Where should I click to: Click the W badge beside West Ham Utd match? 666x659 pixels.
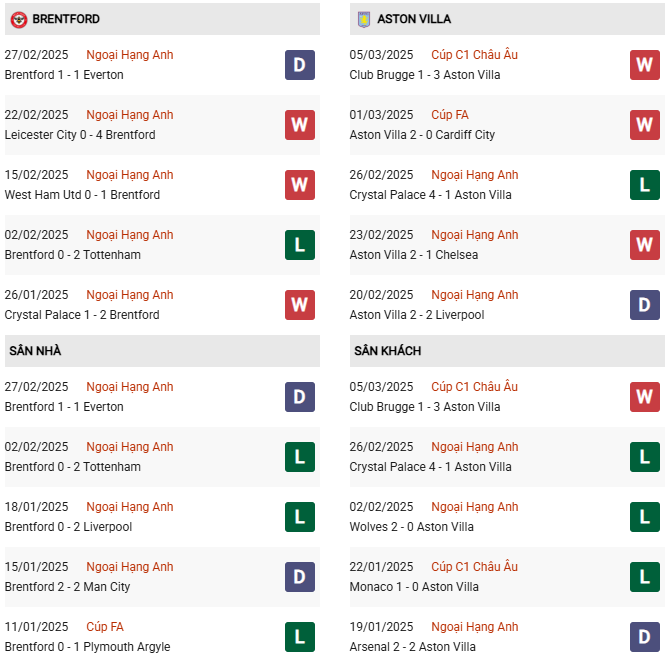point(300,185)
